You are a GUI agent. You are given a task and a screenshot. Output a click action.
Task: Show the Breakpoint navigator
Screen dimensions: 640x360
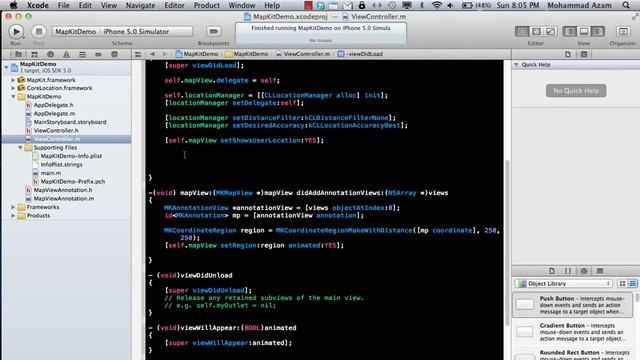[98, 54]
